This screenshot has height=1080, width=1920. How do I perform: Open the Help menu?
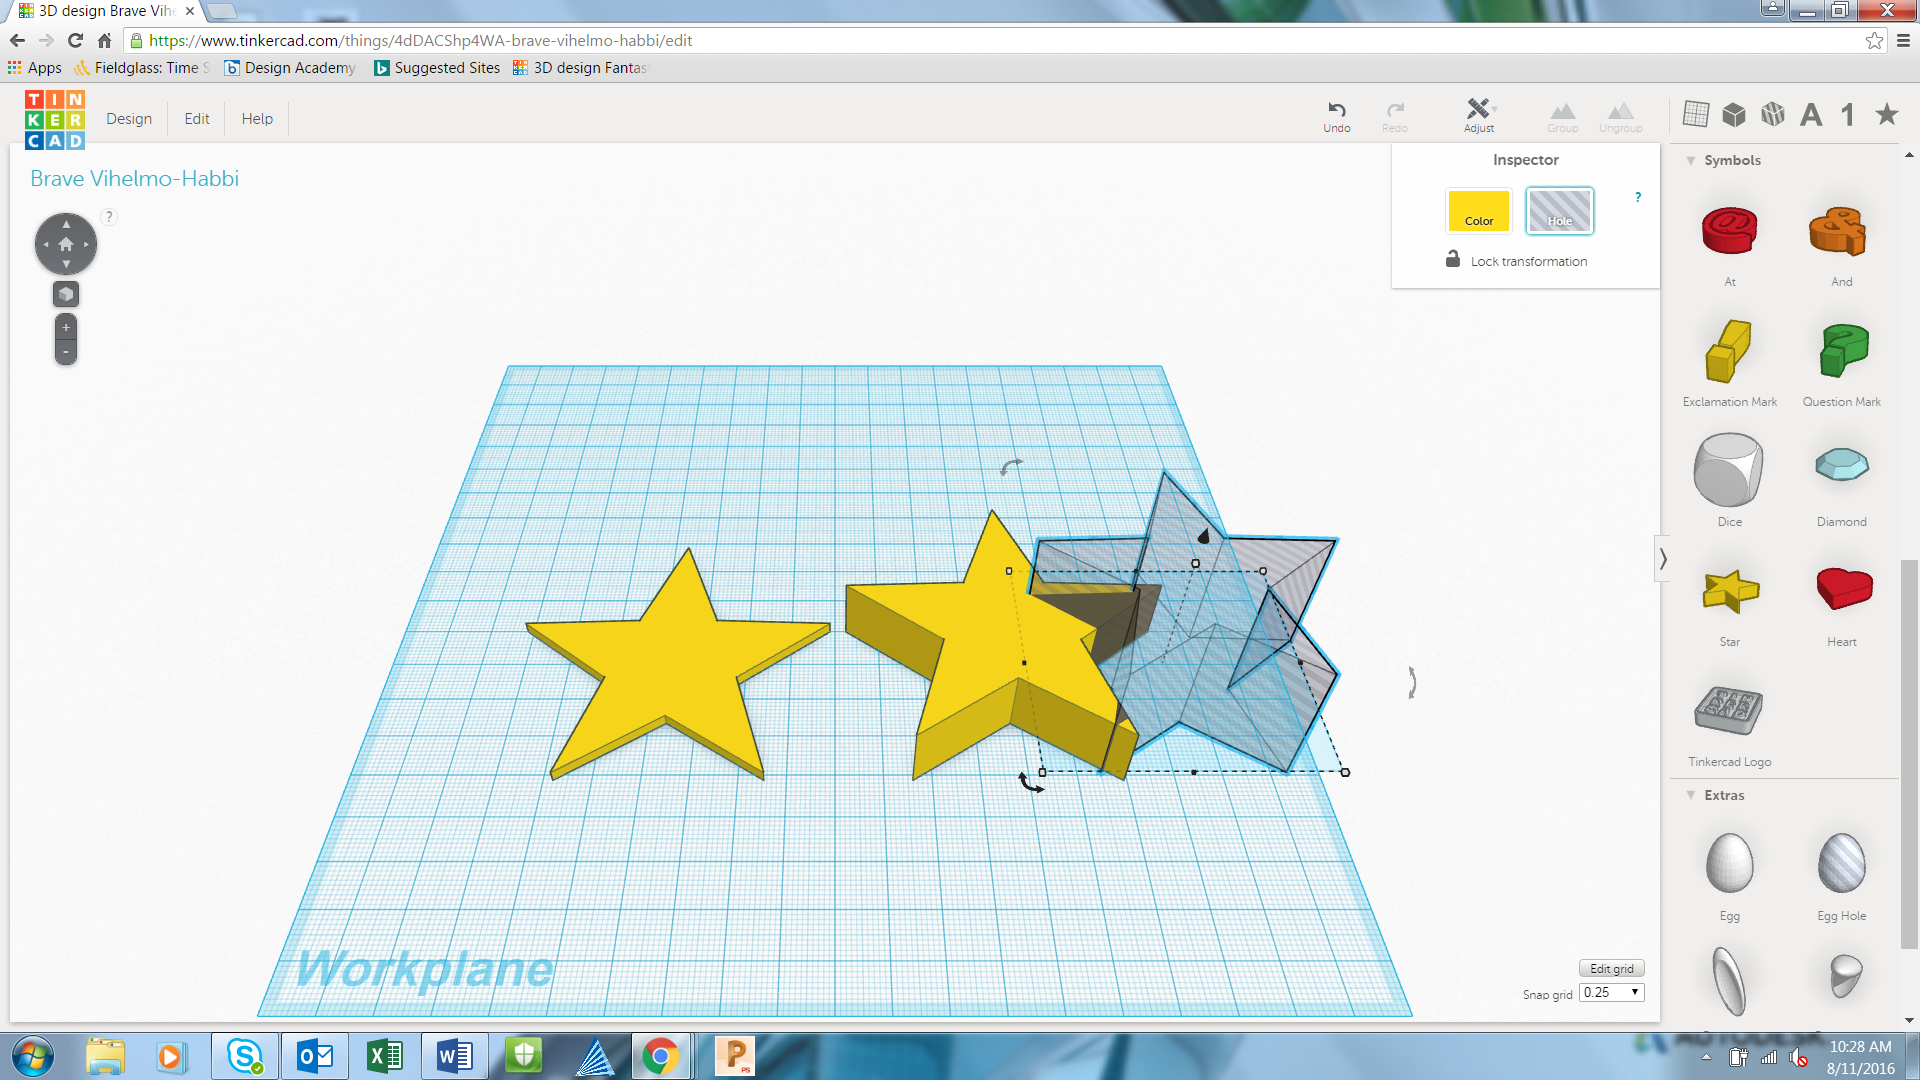(x=257, y=118)
